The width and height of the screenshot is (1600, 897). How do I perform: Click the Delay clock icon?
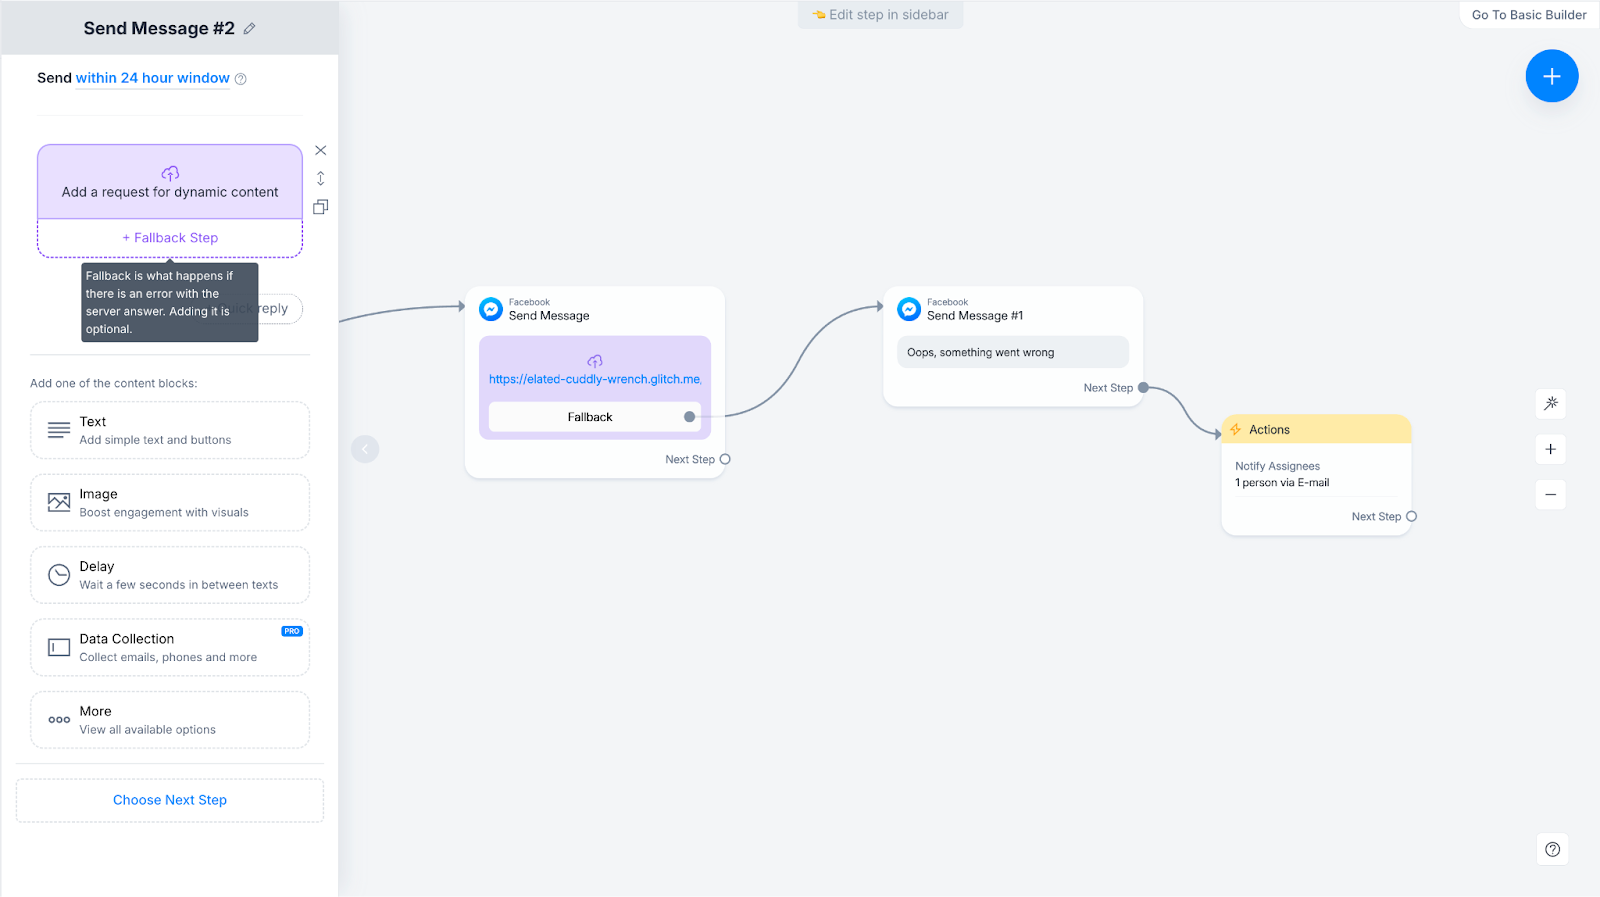pyautogui.click(x=59, y=575)
